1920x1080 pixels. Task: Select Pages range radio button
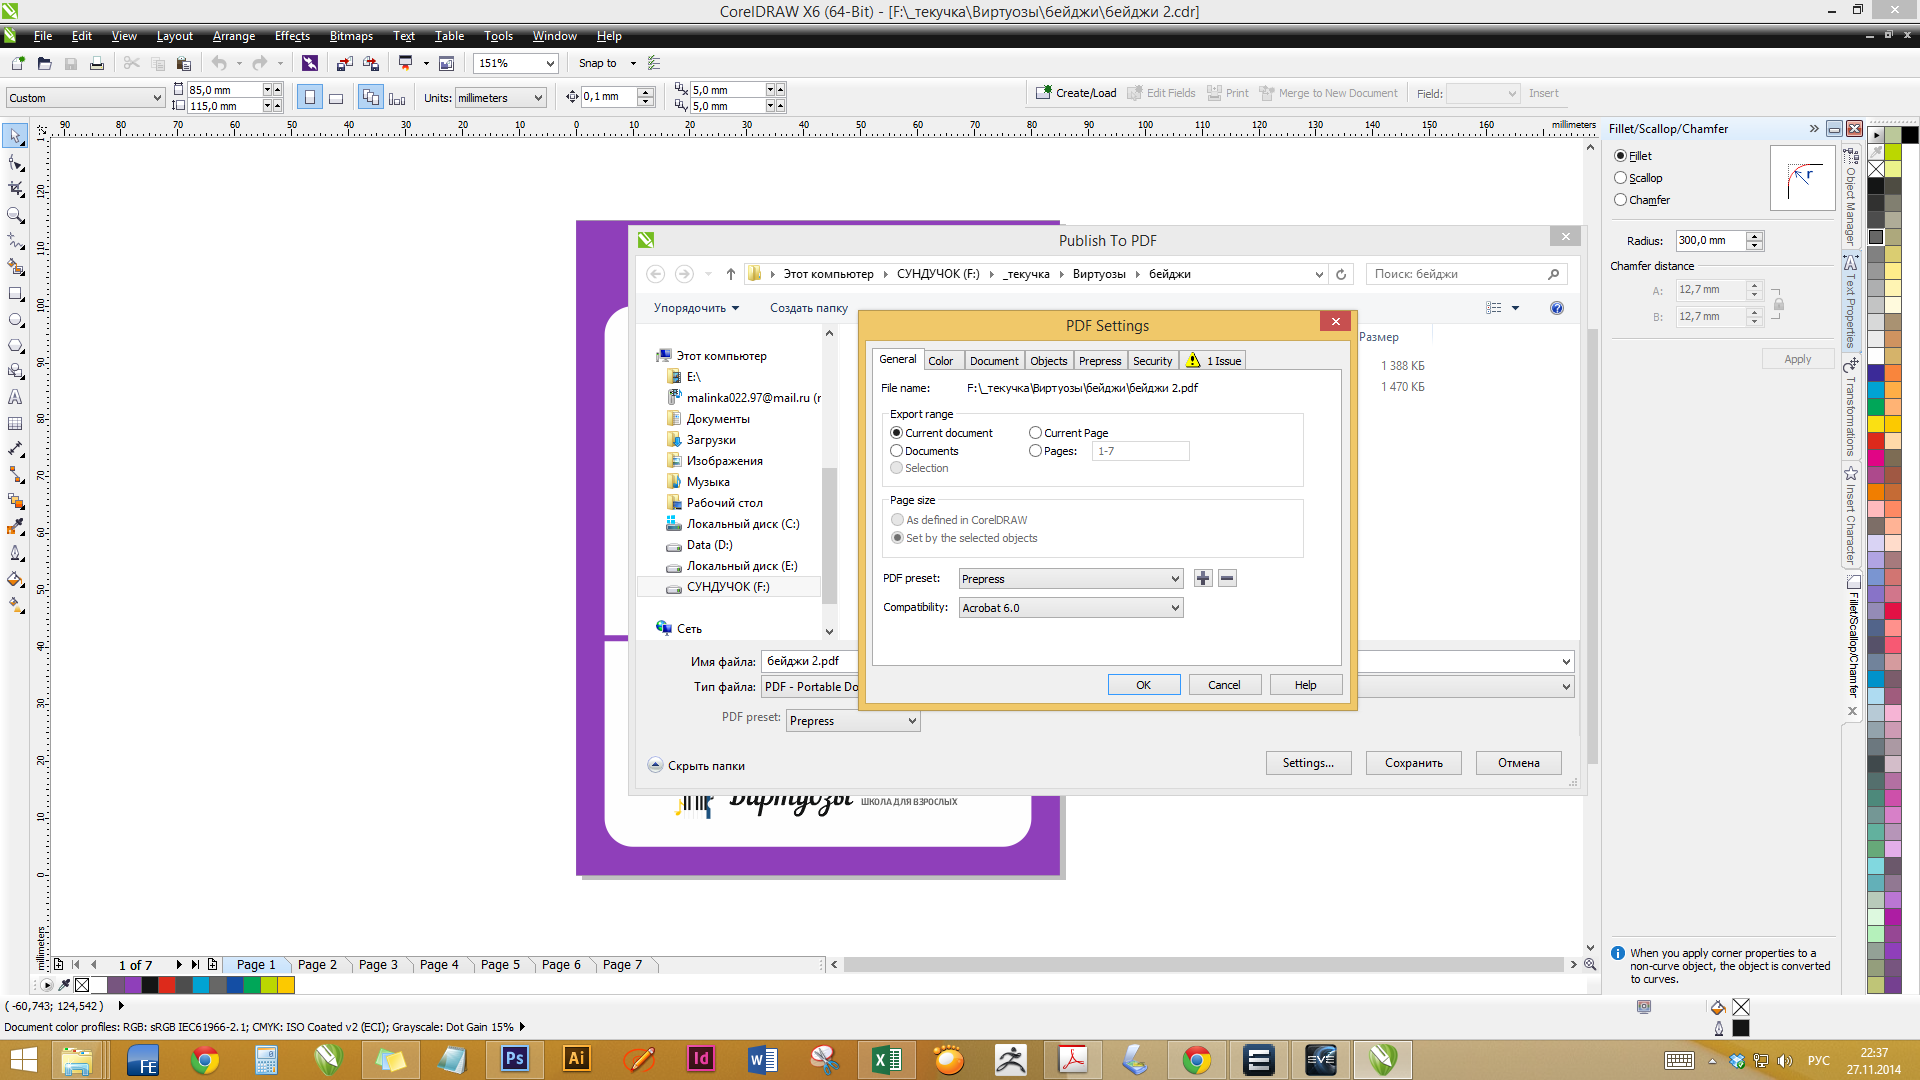coord(1036,451)
